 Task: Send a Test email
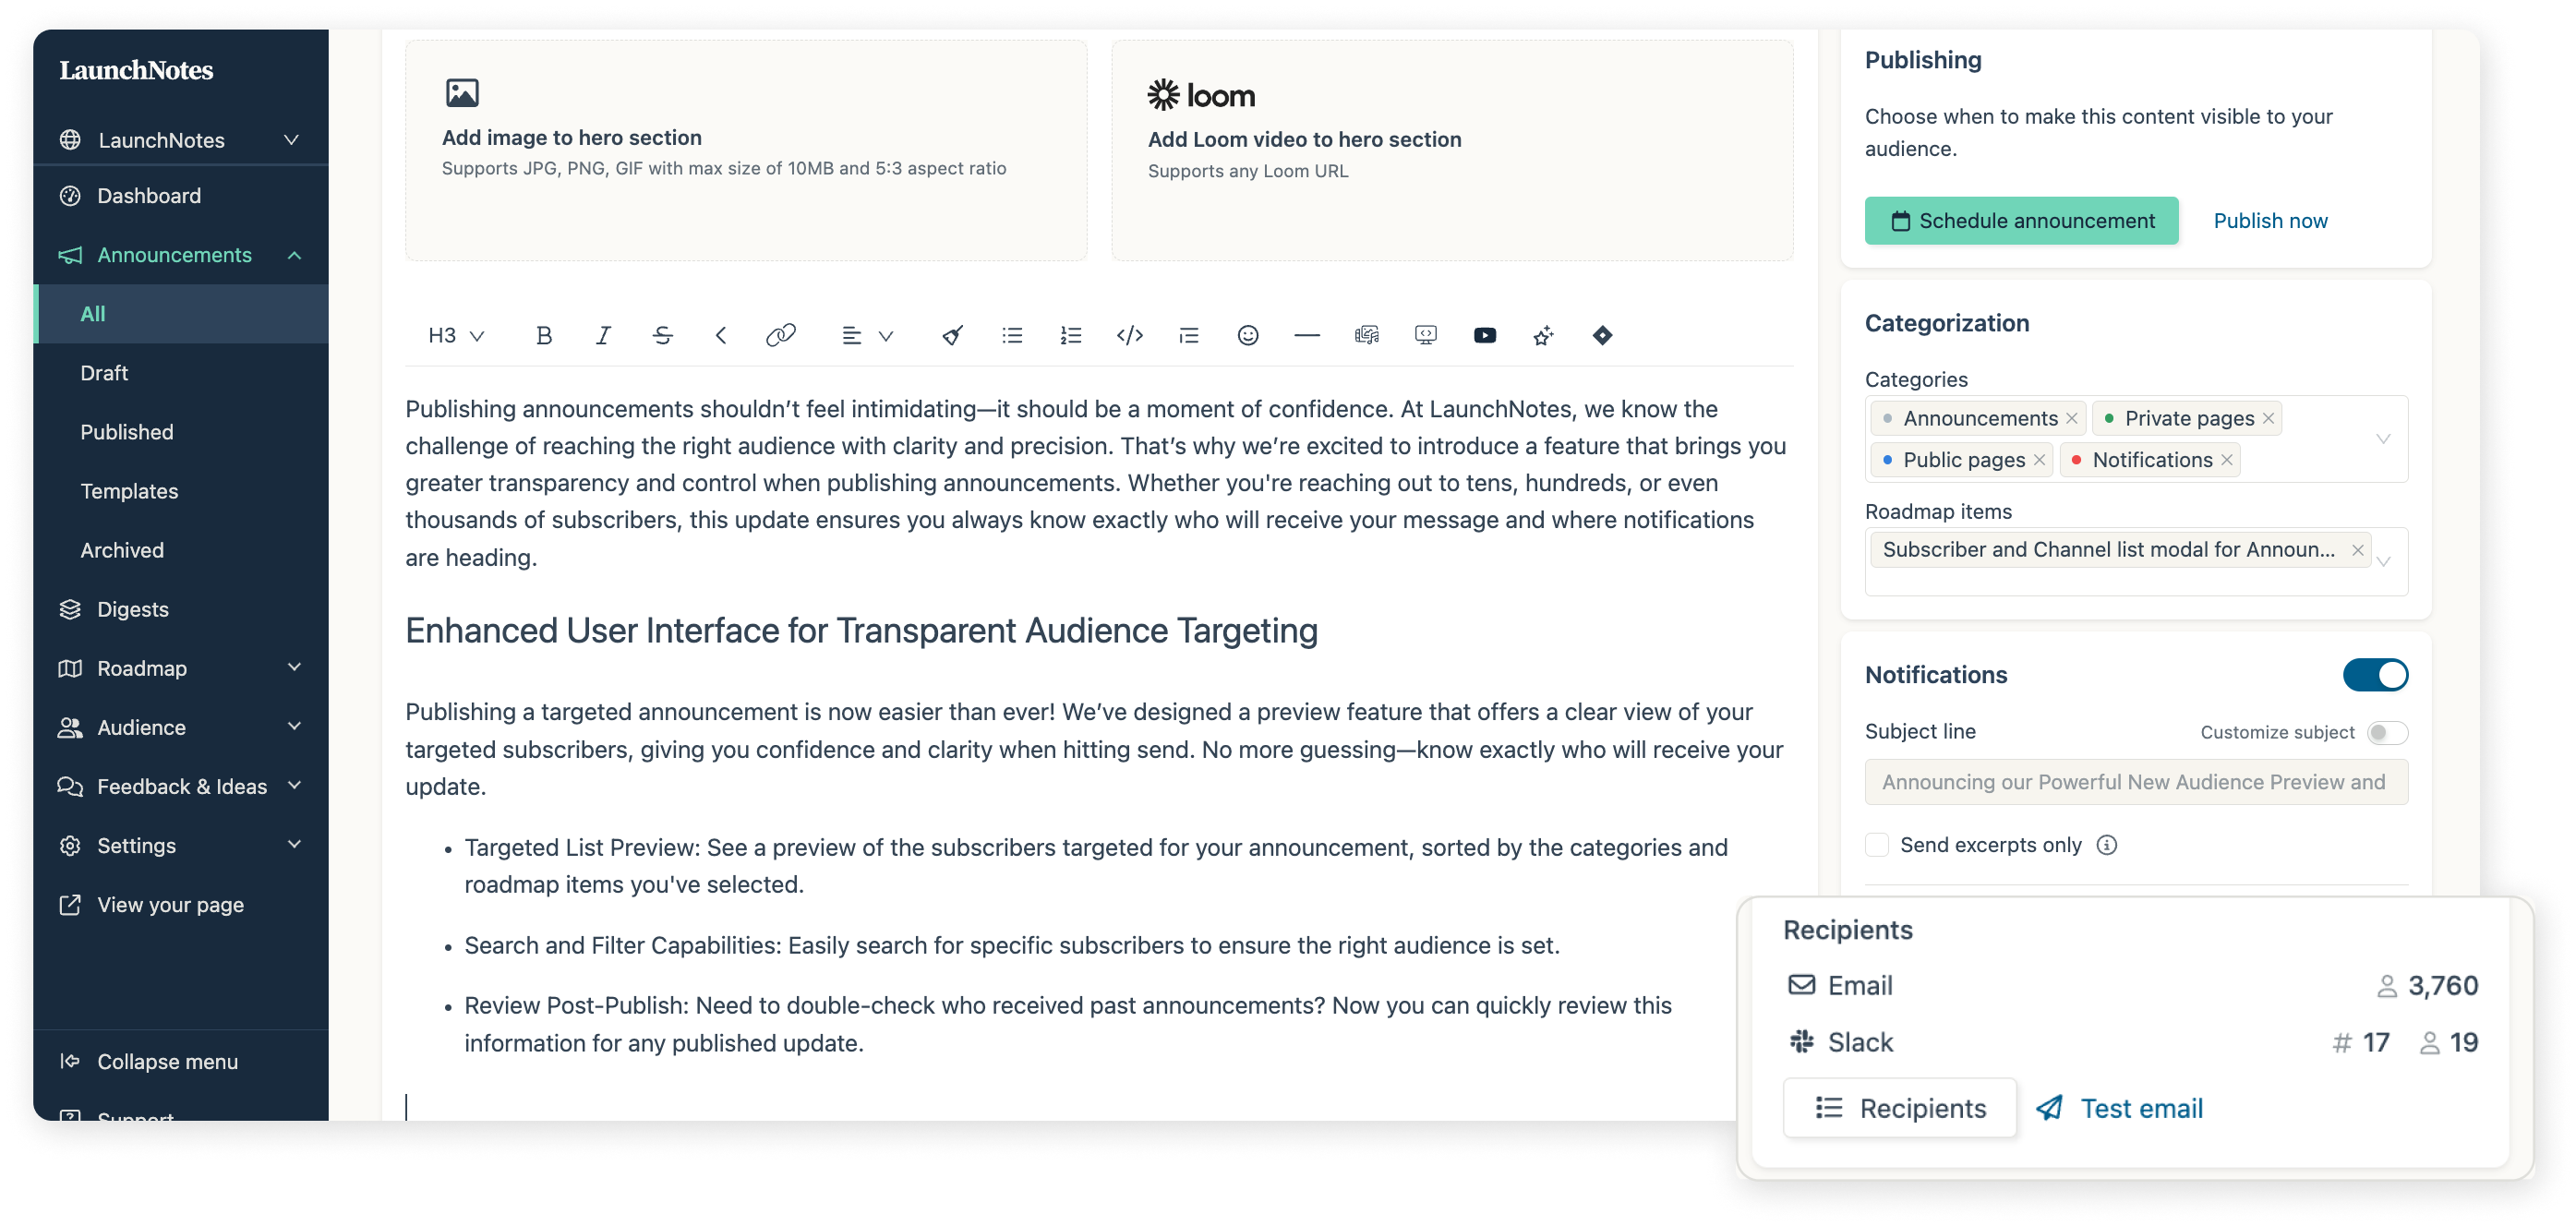click(2120, 1108)
